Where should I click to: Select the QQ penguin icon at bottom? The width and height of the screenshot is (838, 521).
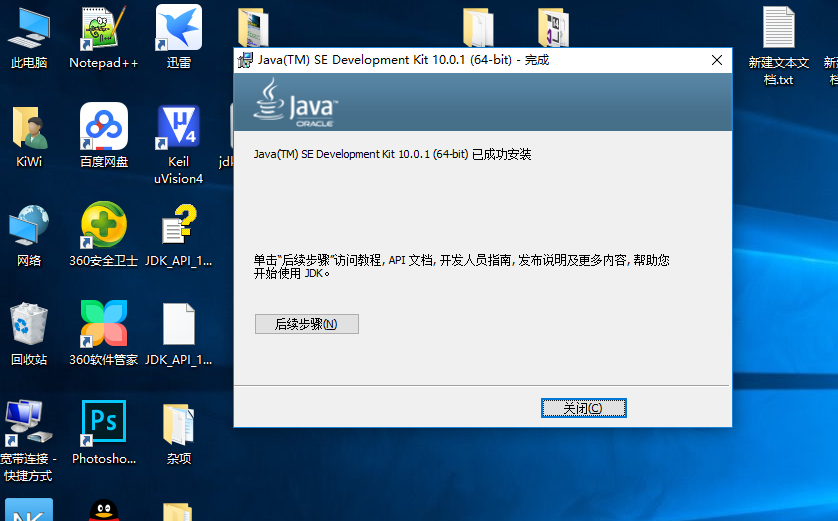tap(104, 510)
